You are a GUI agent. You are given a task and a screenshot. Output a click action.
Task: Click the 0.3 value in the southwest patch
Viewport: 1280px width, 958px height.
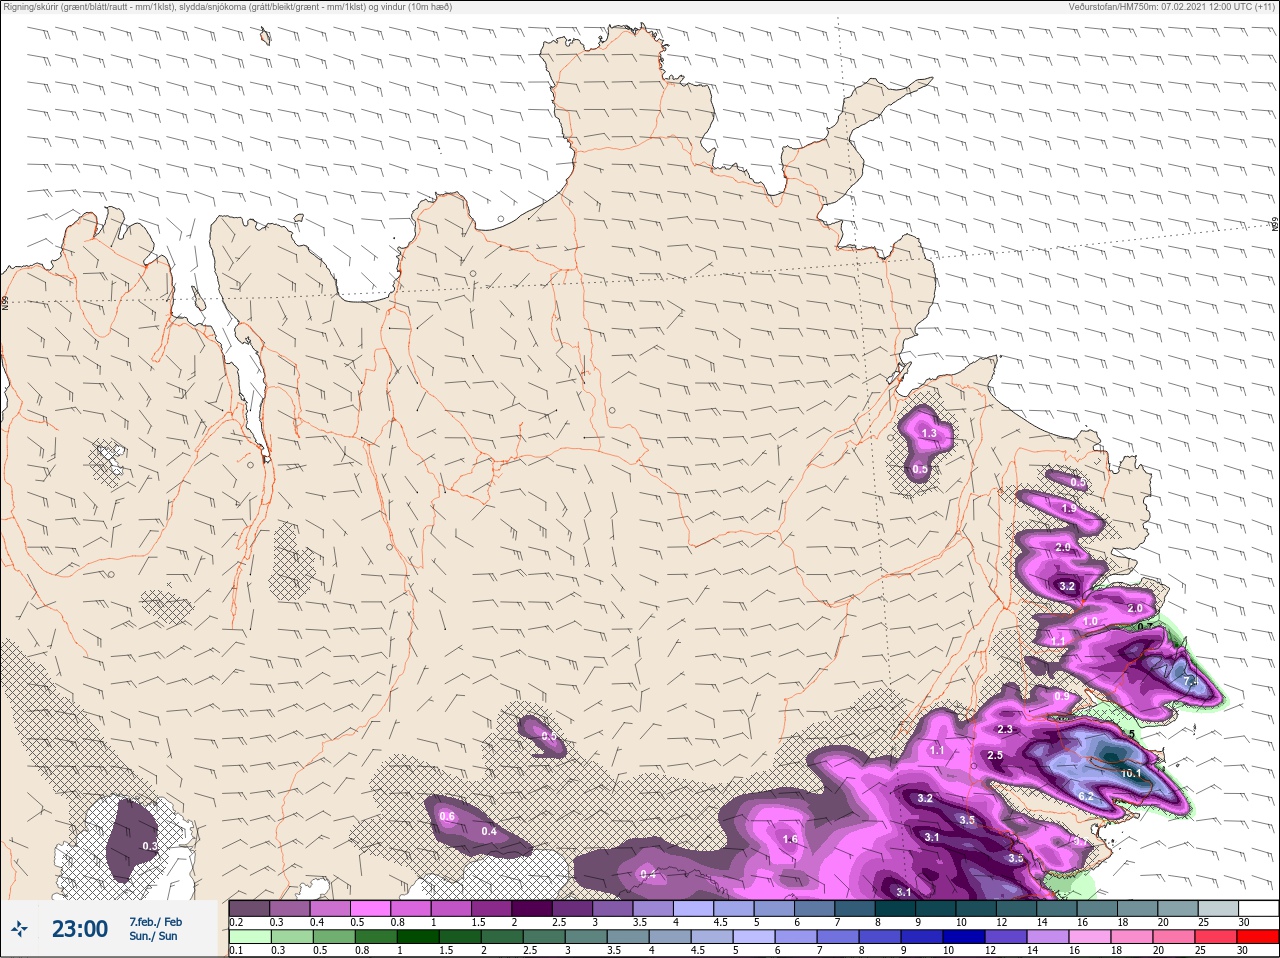point(150,846)
